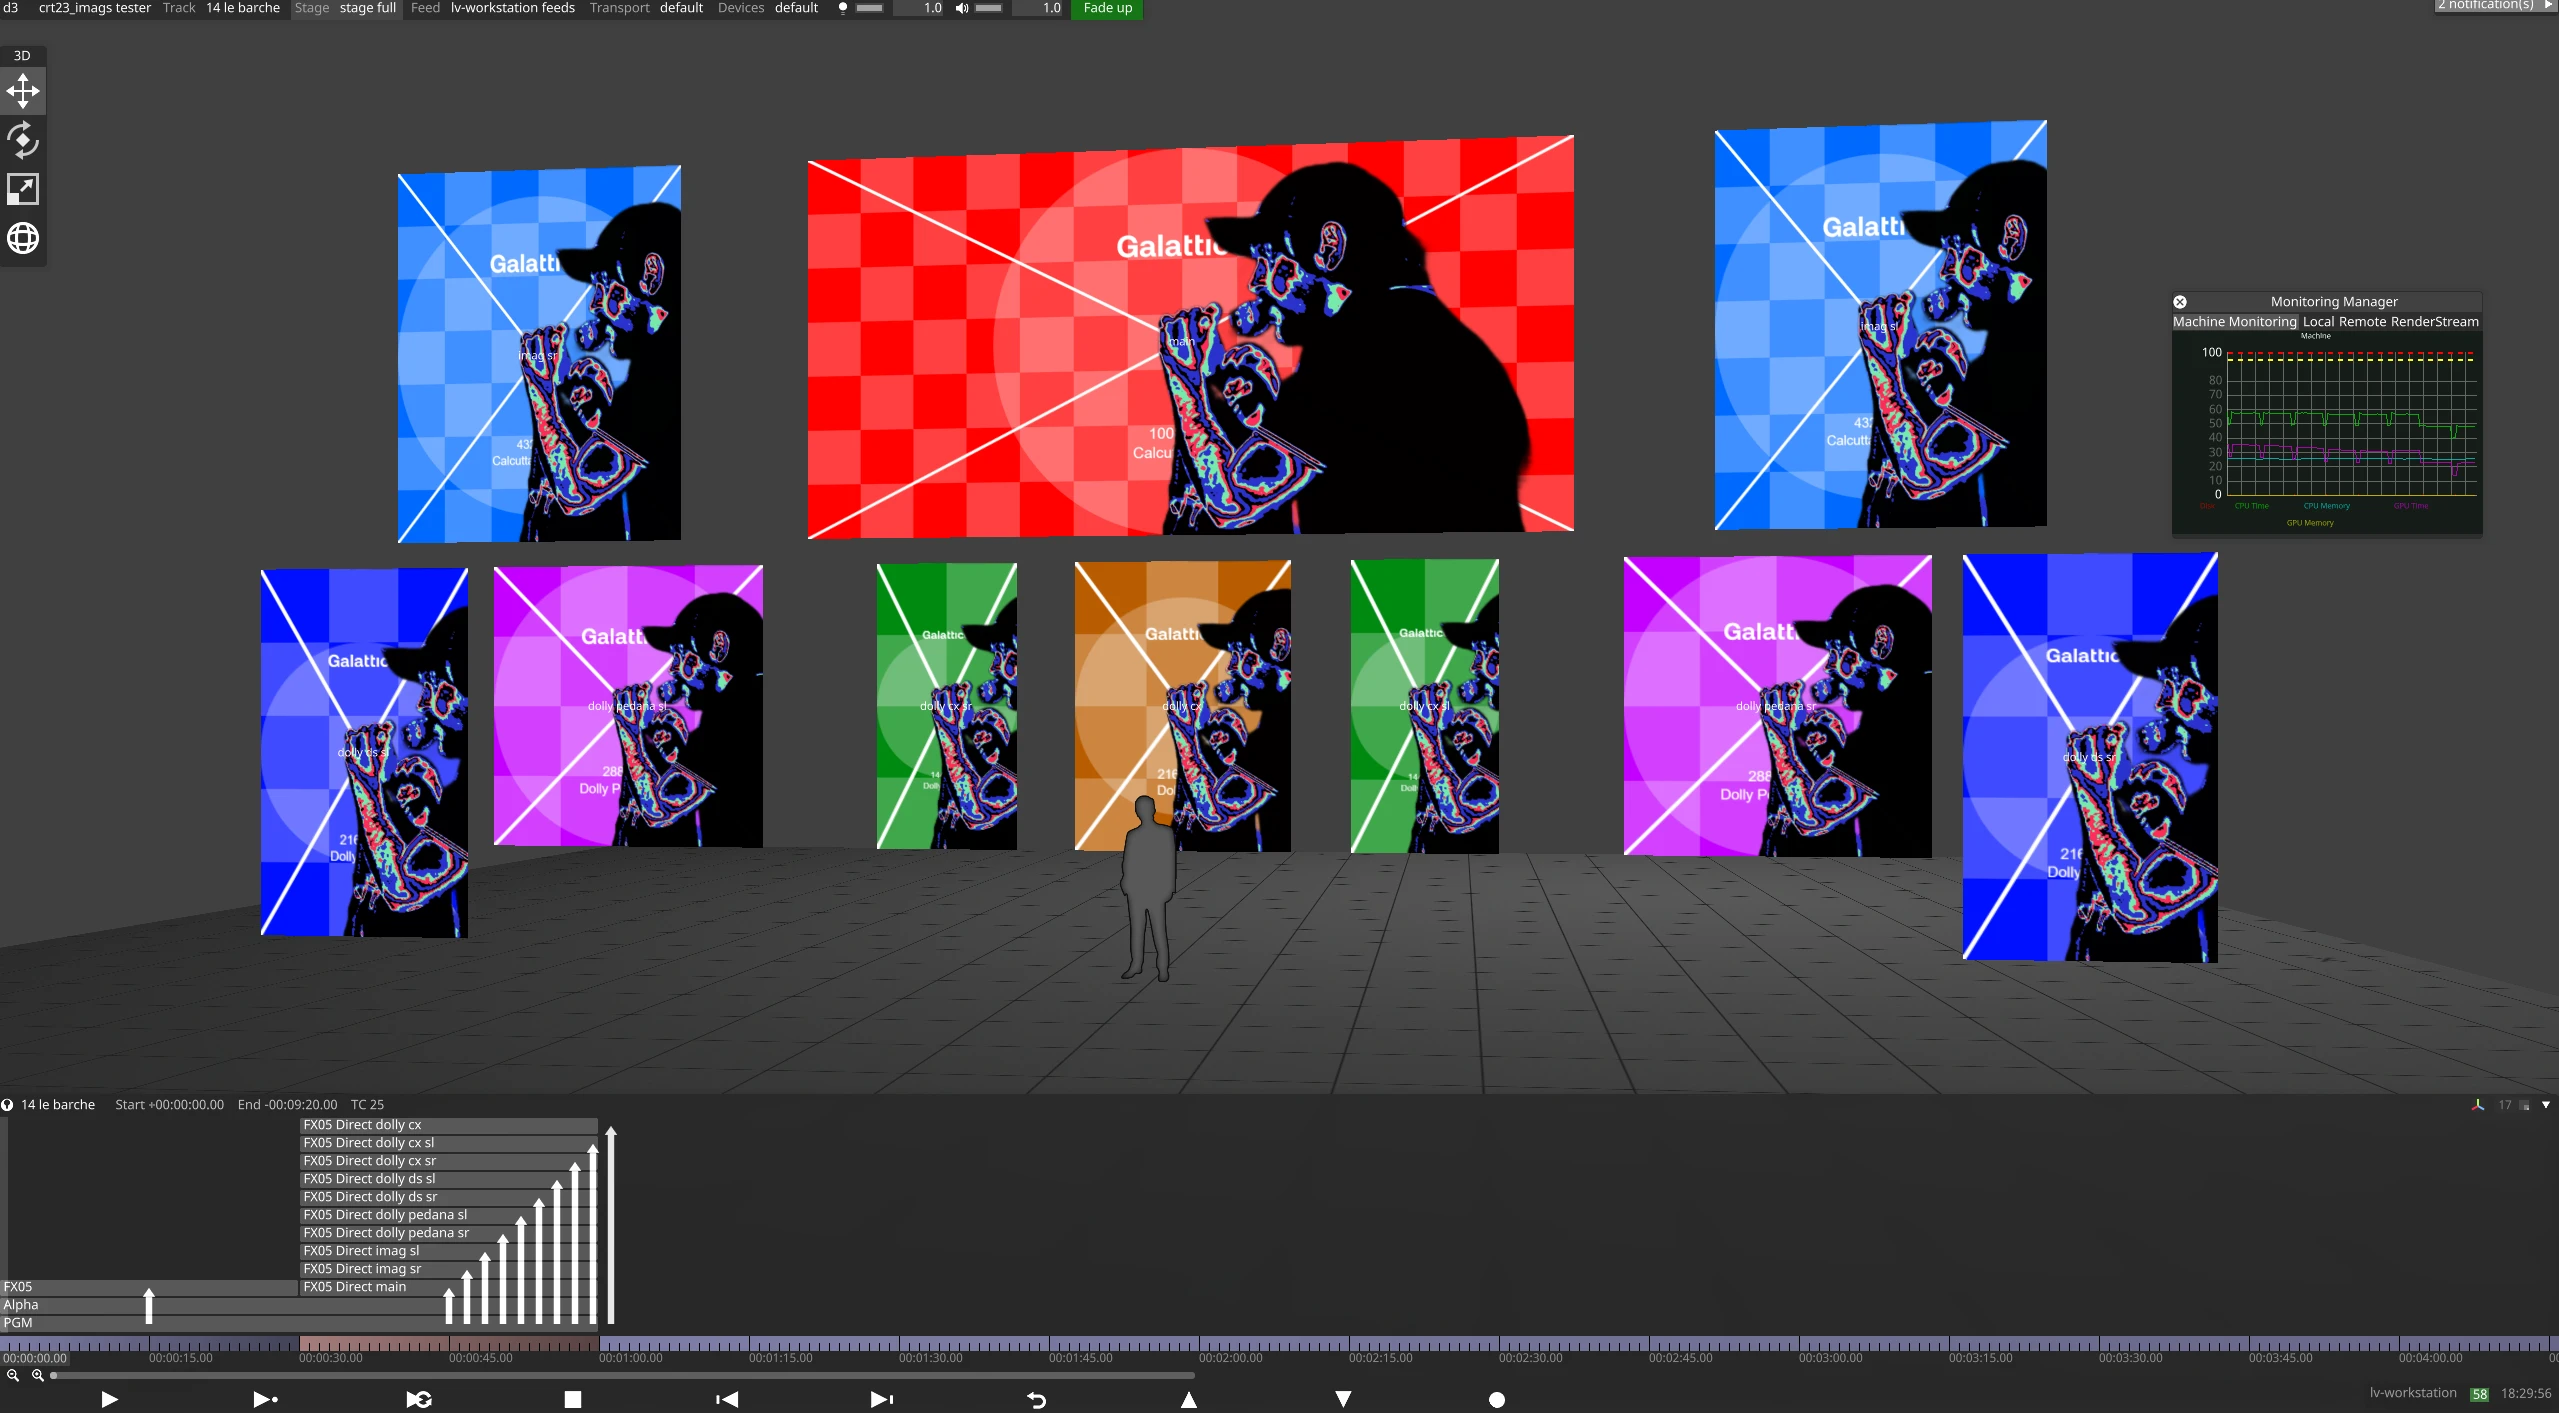The image size is (2559, 1413).
Task: Open the d3 main menu
Action: point(11,8)
